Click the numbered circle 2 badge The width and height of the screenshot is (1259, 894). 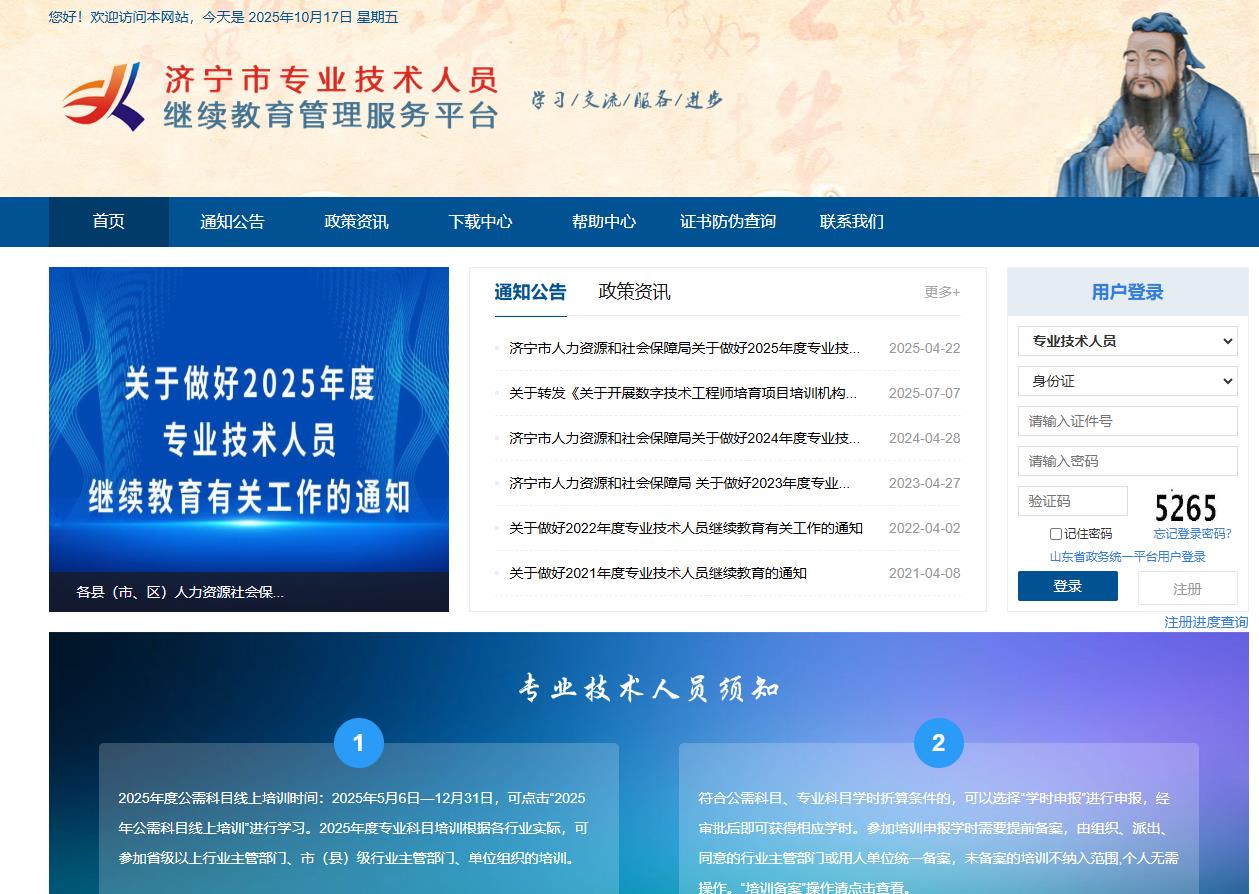click(938, 743)
